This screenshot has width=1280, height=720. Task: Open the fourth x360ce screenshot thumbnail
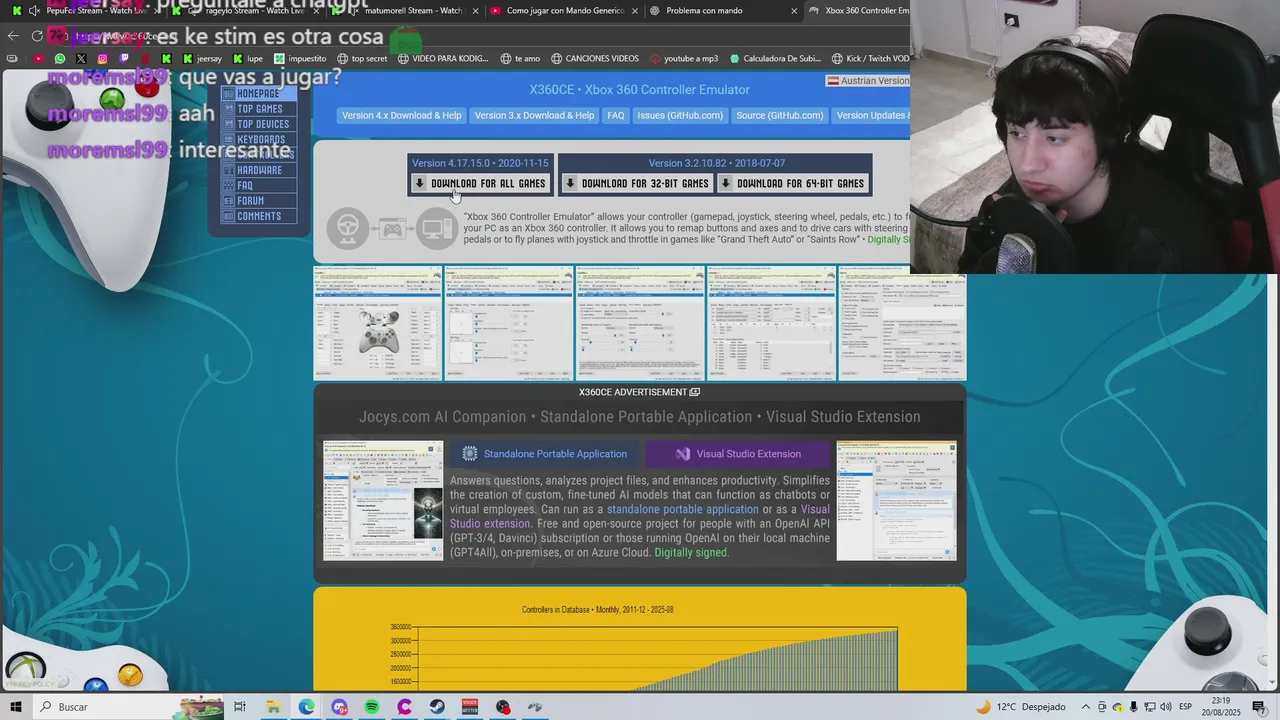[x=771, y=323]
